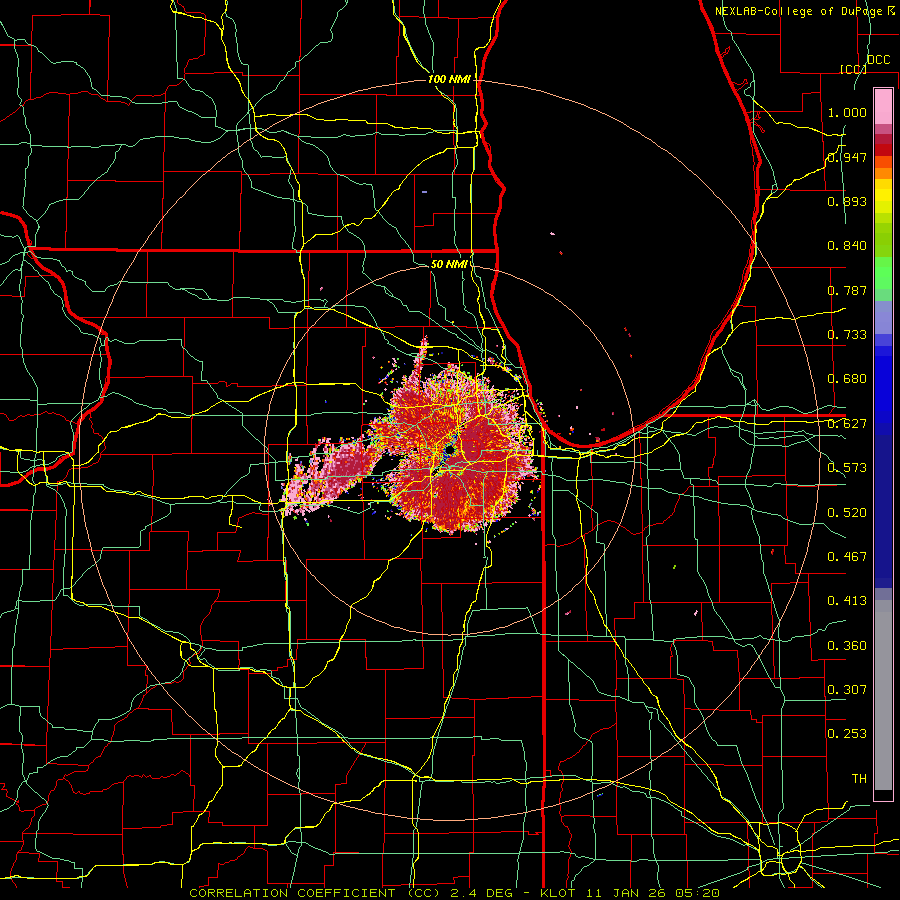900x900 pixels.
Task: Click the DCC label above the legend
Action: pos(879,60)
